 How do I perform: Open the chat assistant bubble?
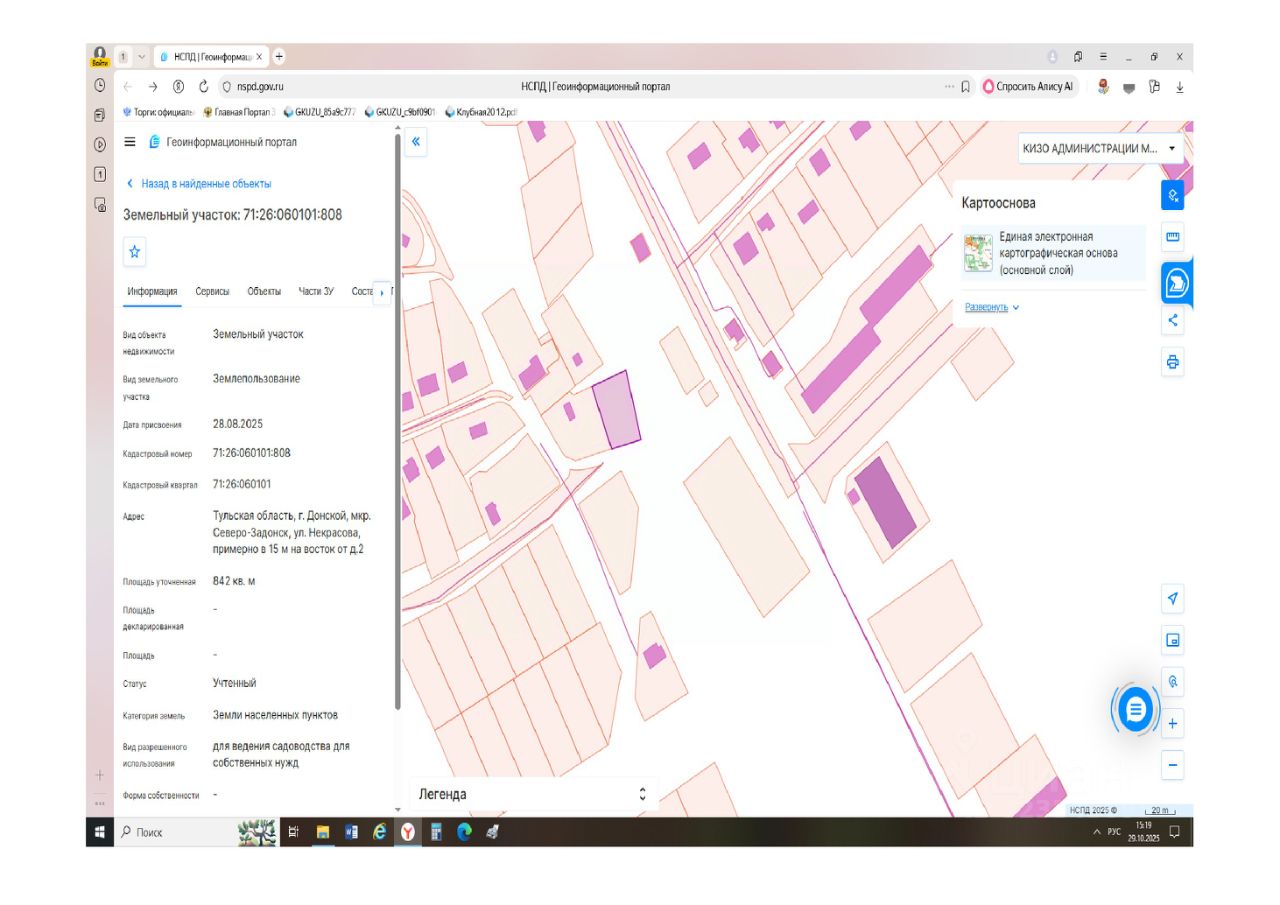point(1135,710)
